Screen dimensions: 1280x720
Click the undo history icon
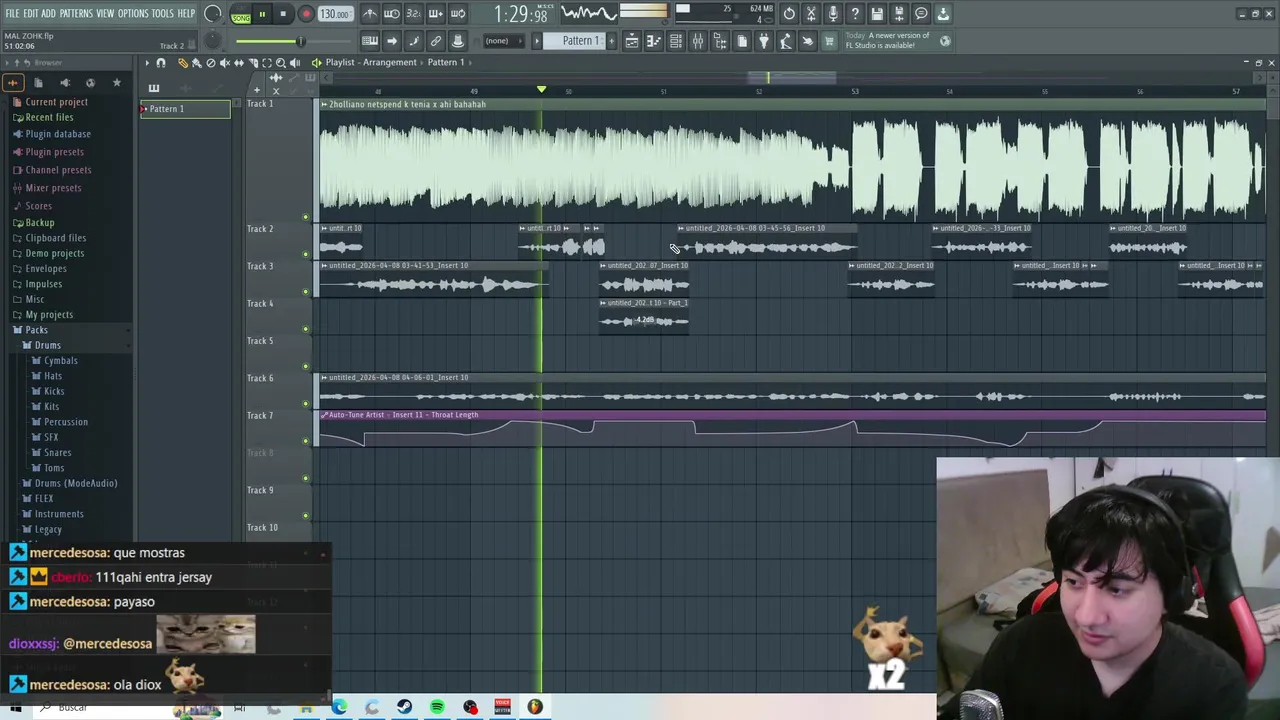(789, 14)
